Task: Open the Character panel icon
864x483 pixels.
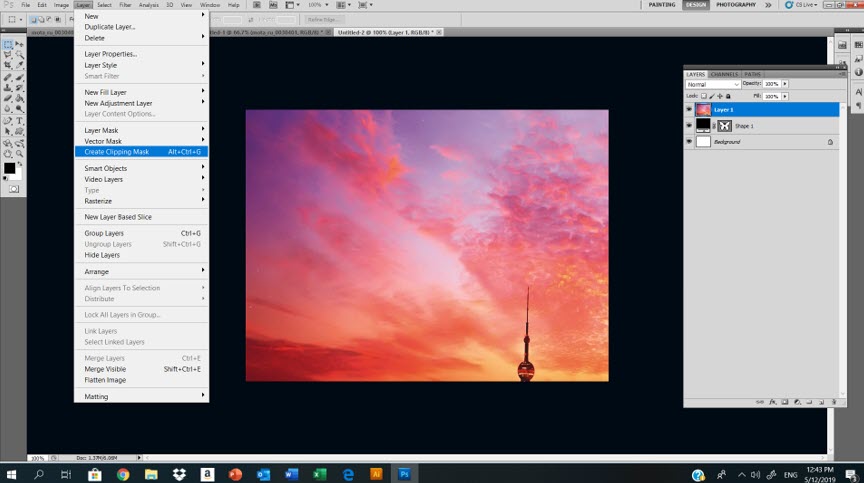Action: coord(858,92)
